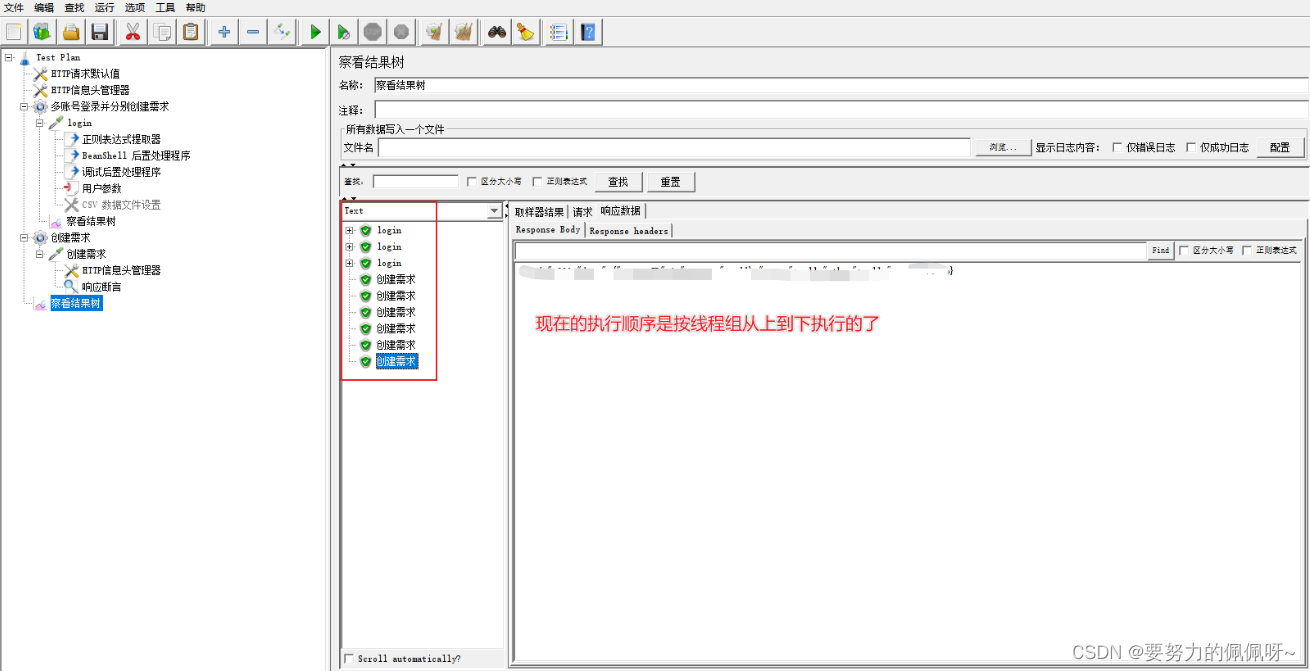Start test without pauses icon

[344, 32]
